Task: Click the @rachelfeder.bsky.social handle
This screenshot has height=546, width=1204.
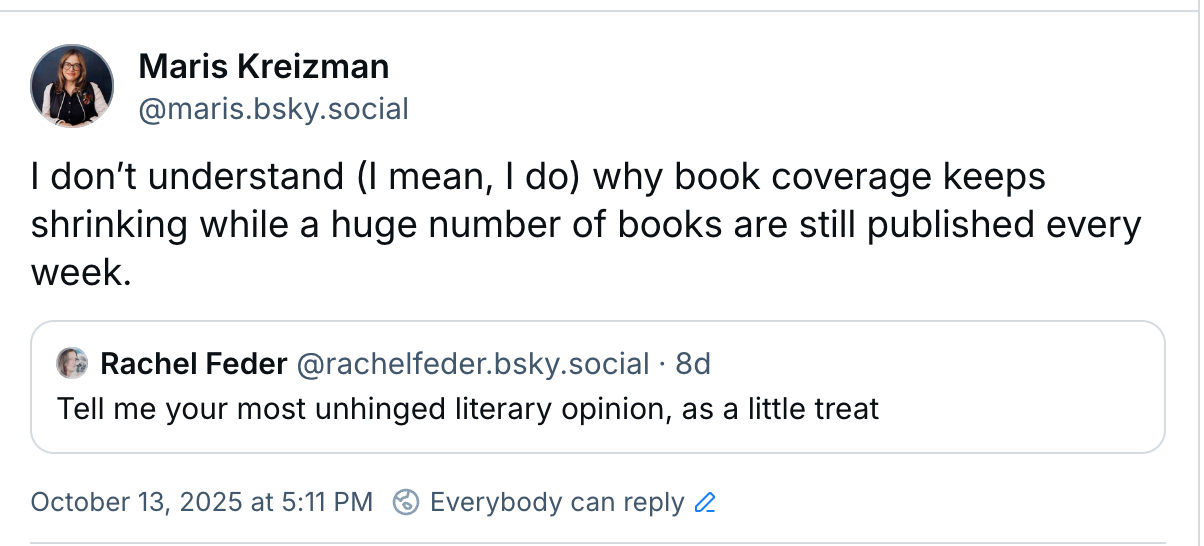Action: coord(473,364)
